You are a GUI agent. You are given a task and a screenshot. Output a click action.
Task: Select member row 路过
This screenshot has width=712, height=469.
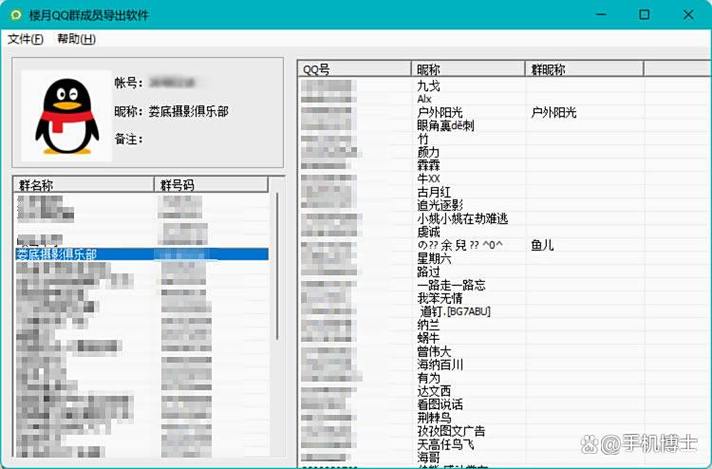(x=428, y=272)
